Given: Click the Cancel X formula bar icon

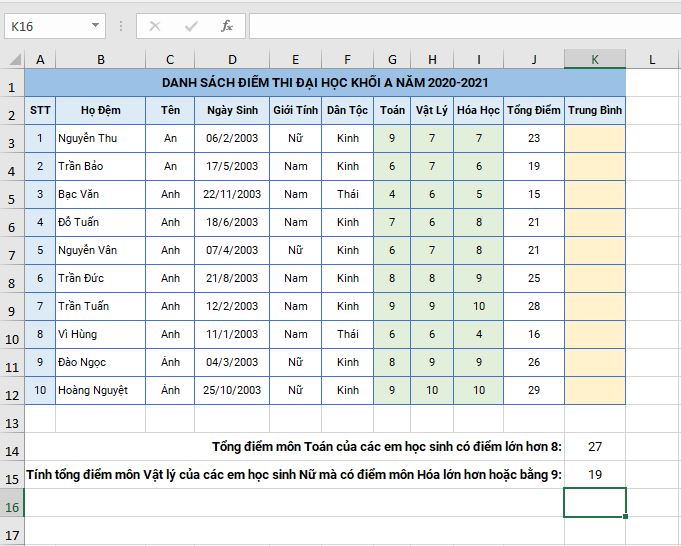Looking at the screenshot, I should [154, 26].
